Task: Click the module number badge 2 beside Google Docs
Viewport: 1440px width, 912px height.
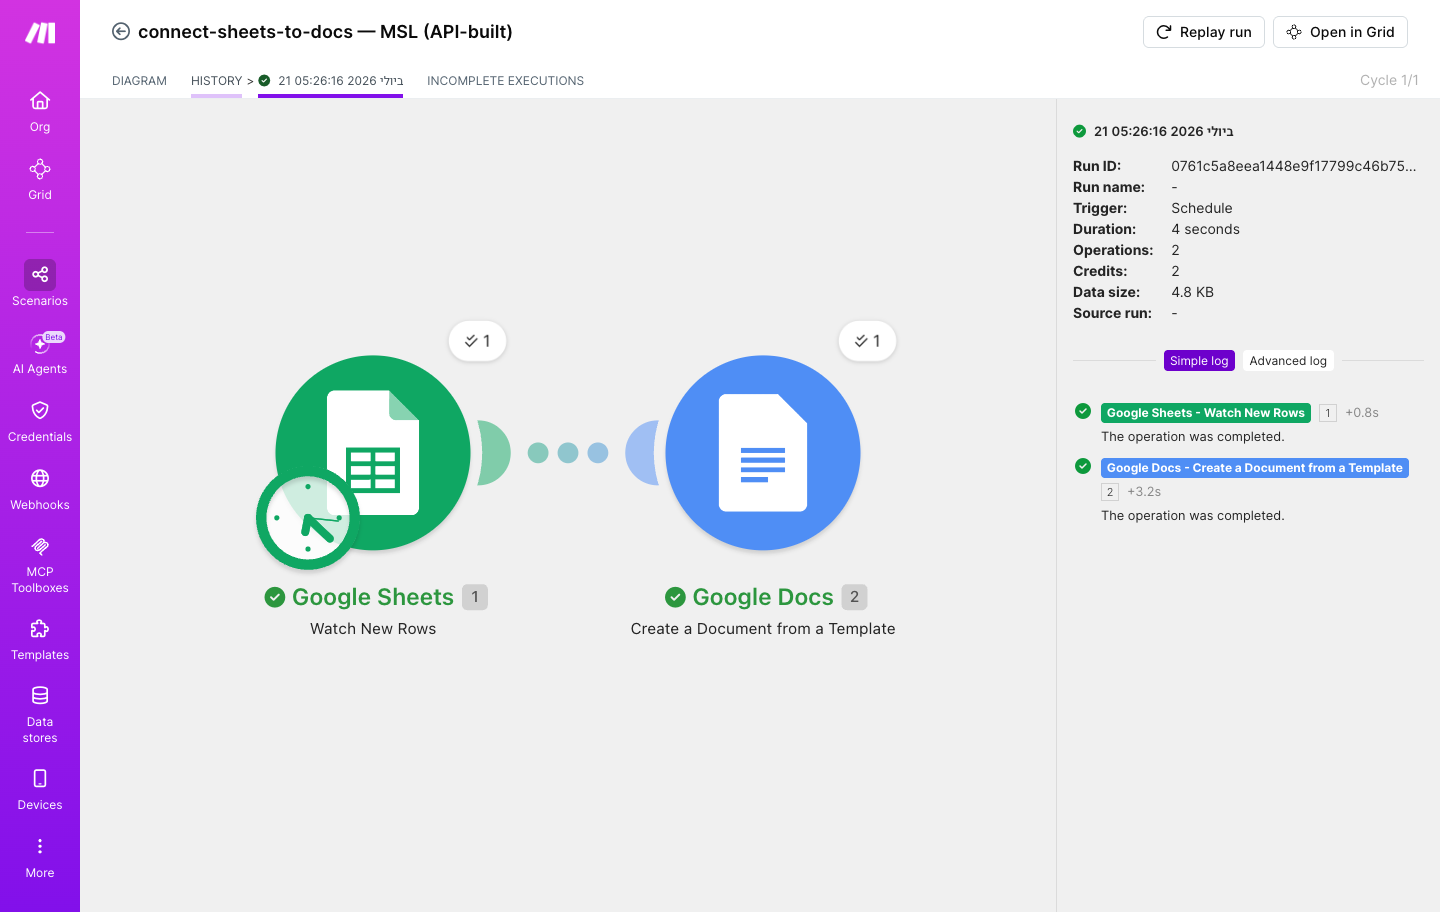Action: [x=854, y=597]
